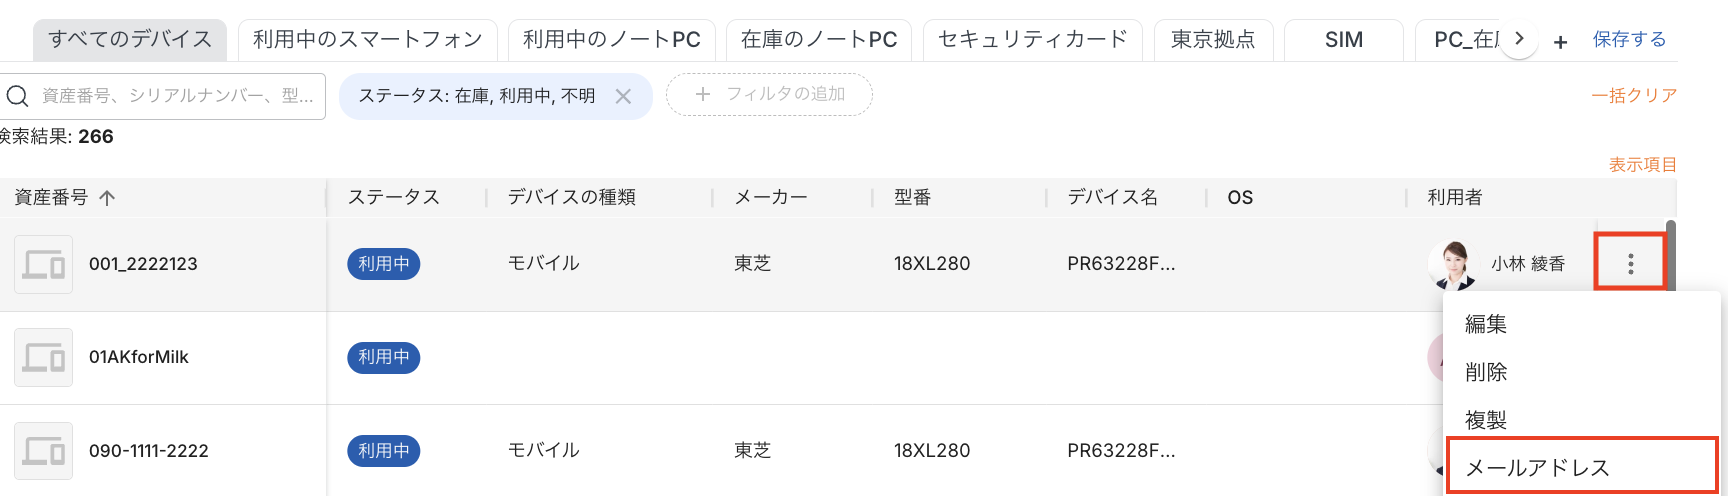Click the 一括クリア link
Image resolution: width=1728 pixels, height=496 pixels.
pos(1634,95)
